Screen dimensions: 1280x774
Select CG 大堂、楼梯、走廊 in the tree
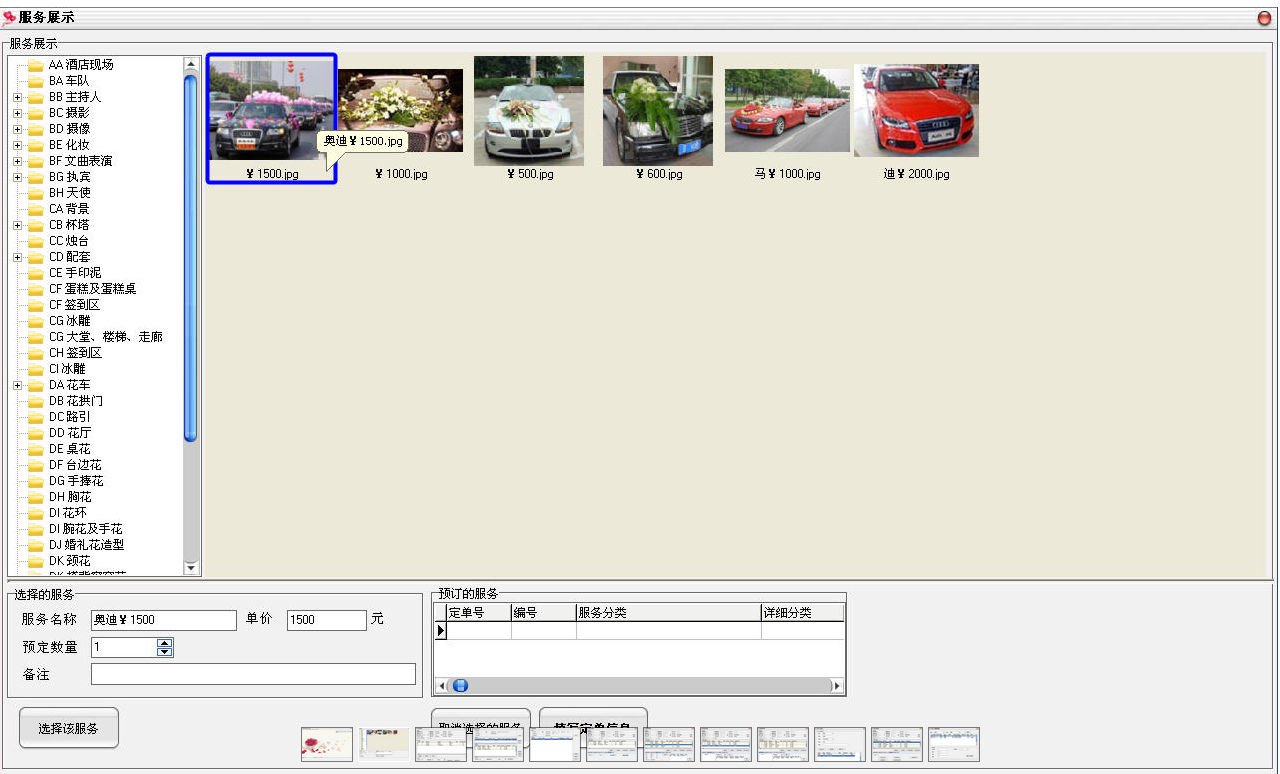(105, 337)
